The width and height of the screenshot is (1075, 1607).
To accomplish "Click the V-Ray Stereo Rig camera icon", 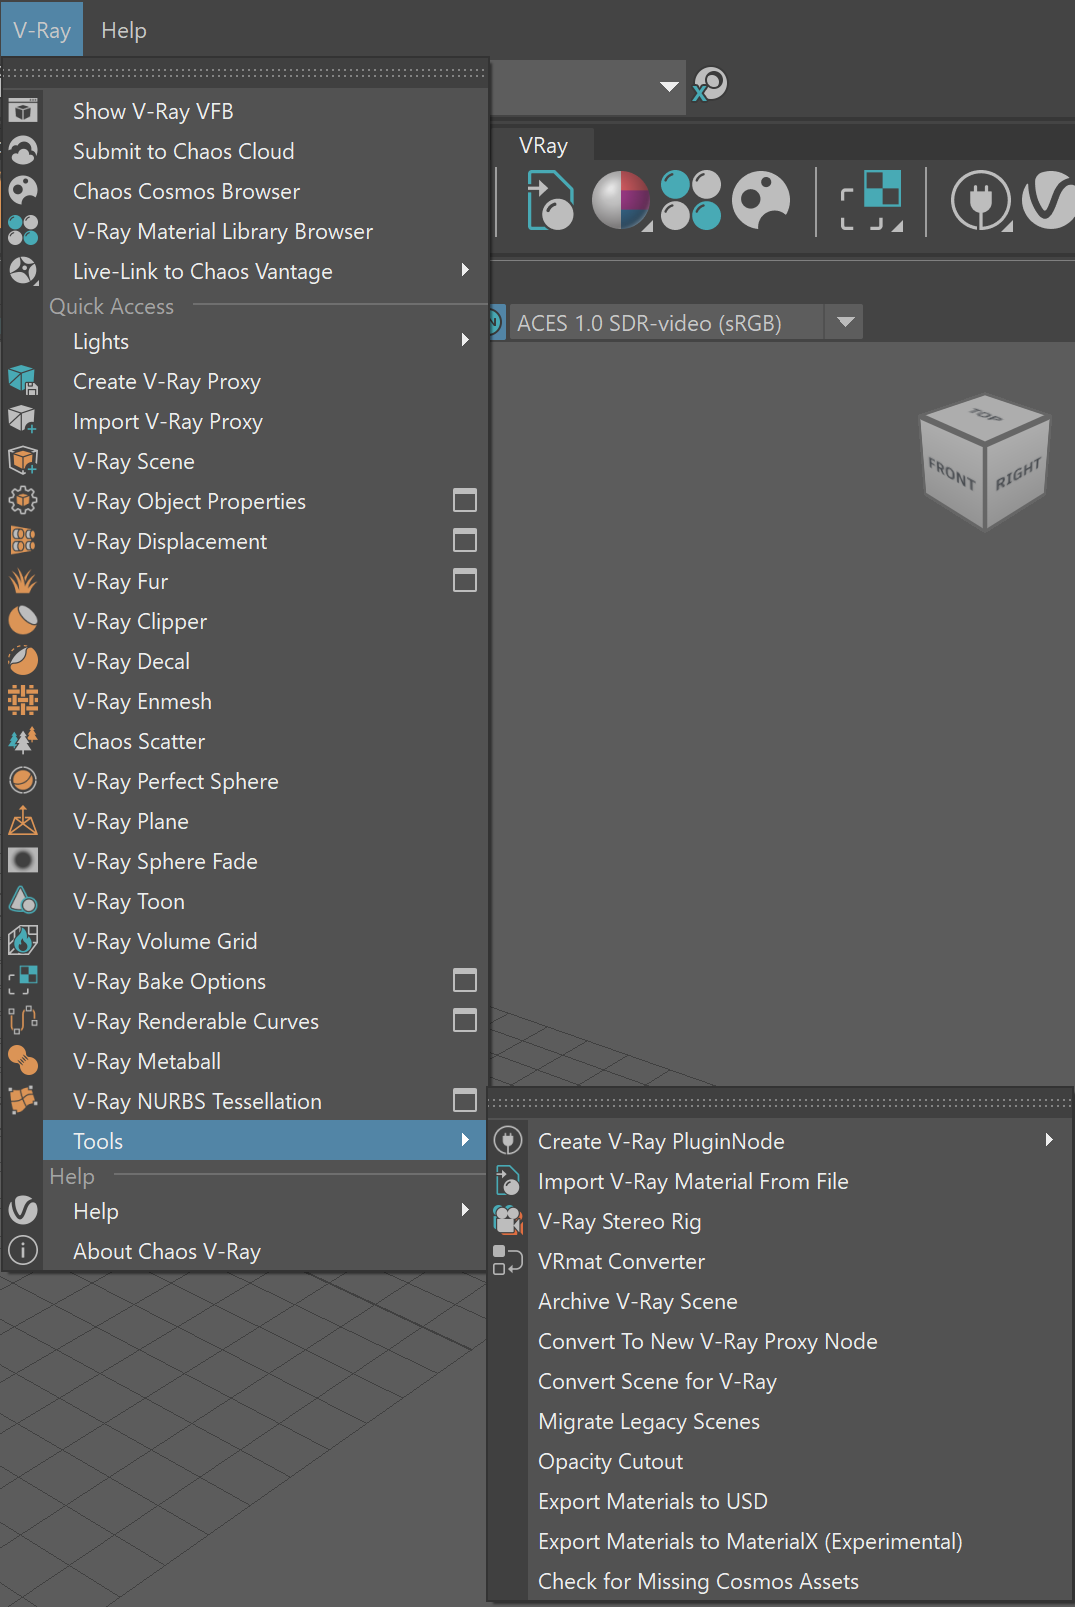I will (508, 1221).
